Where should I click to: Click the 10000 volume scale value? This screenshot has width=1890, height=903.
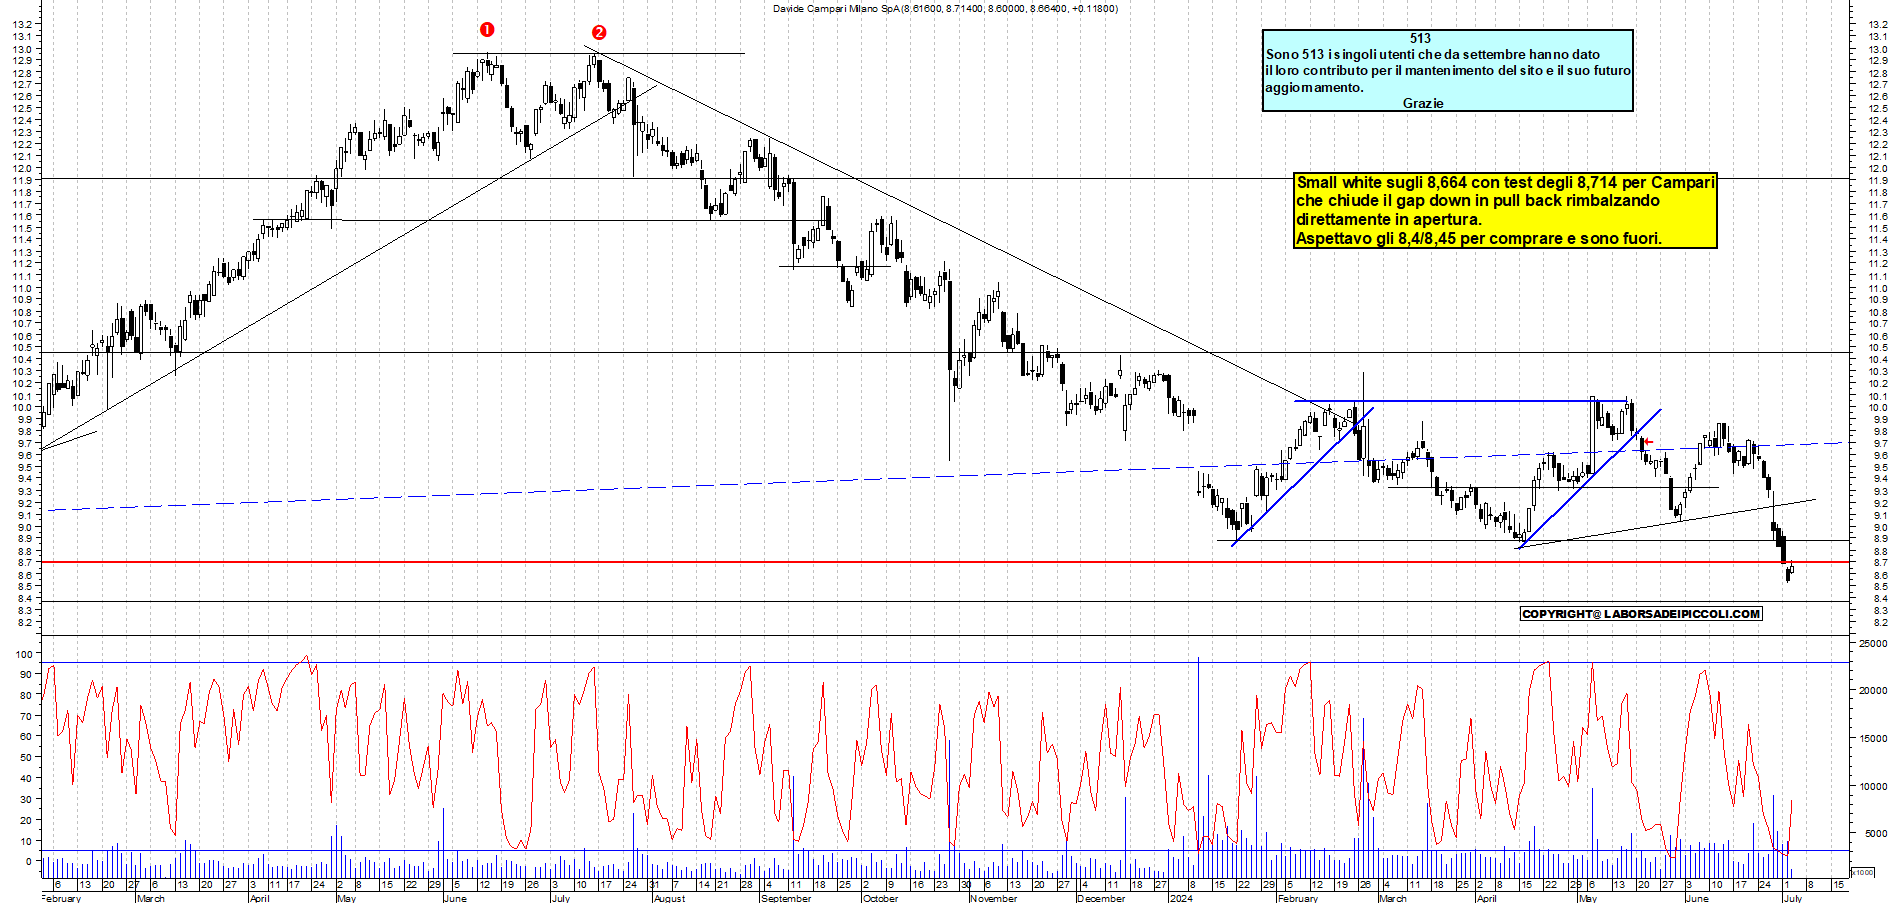1872,786
